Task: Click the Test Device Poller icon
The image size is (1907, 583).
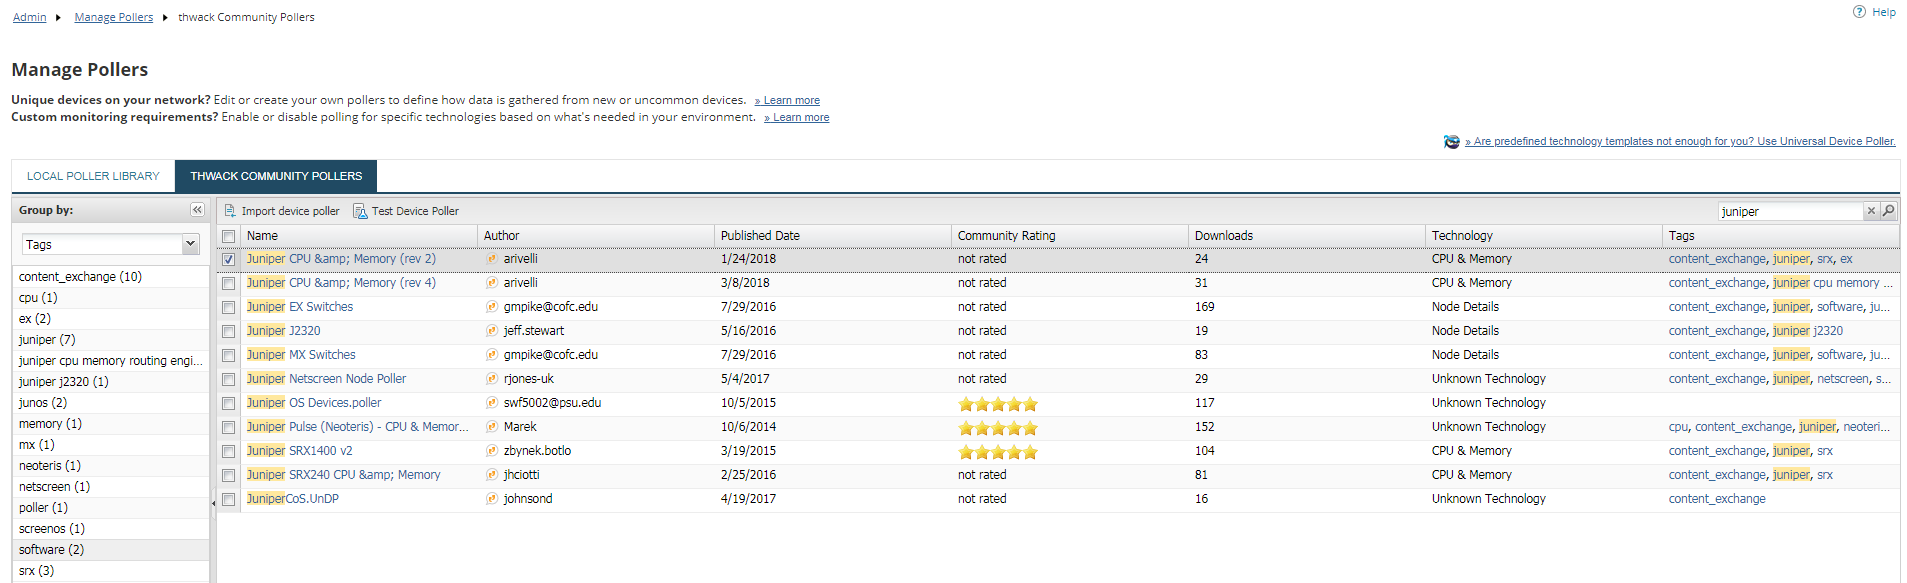Action: click(360, 211)
